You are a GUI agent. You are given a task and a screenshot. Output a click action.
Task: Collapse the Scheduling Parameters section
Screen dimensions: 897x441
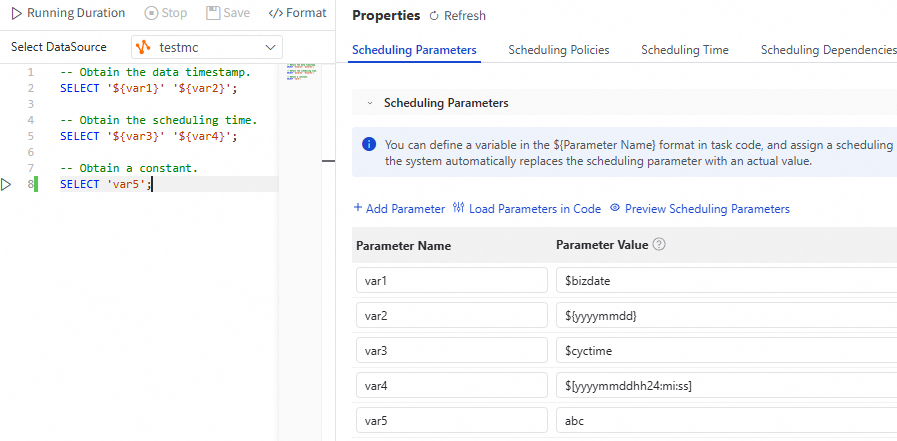click(x=369, y=103)
